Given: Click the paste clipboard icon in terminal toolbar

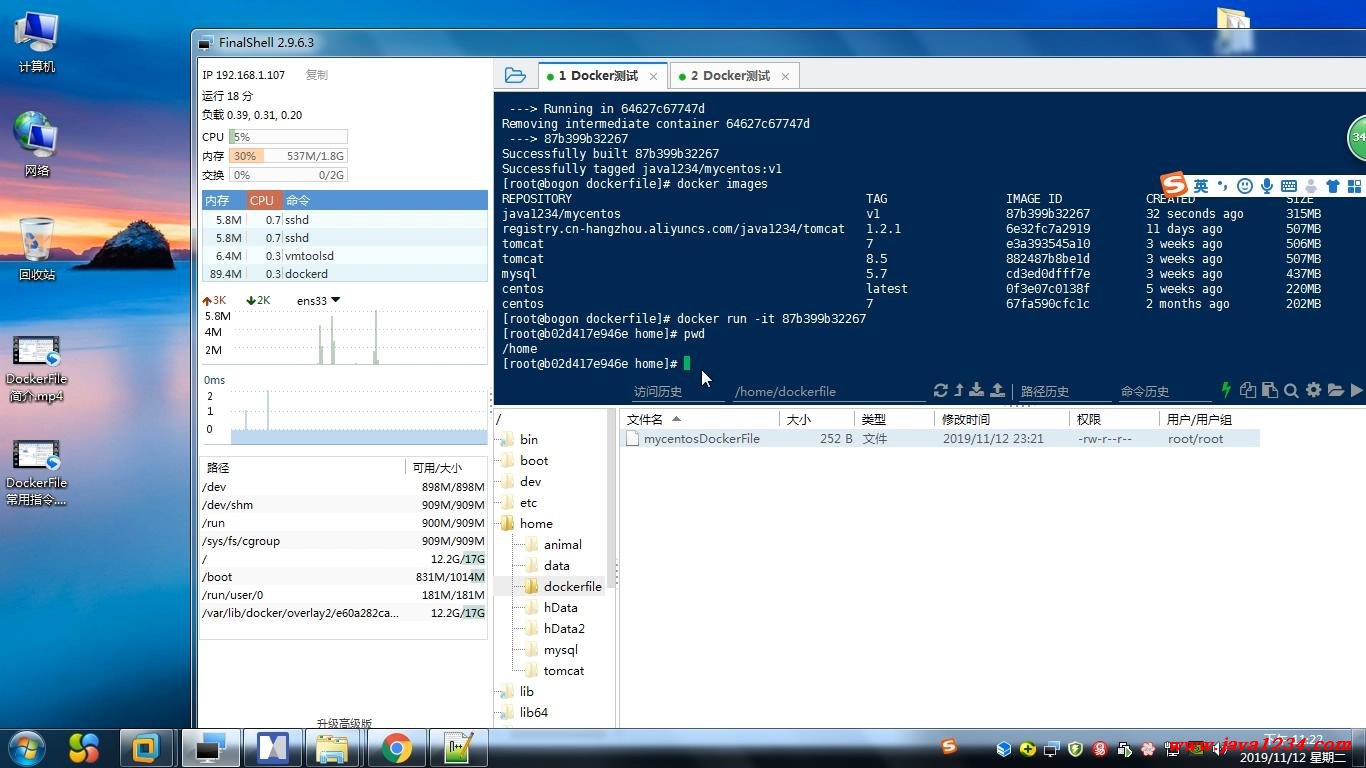Looking at the screenshot, I should [x=1270, y=390].
